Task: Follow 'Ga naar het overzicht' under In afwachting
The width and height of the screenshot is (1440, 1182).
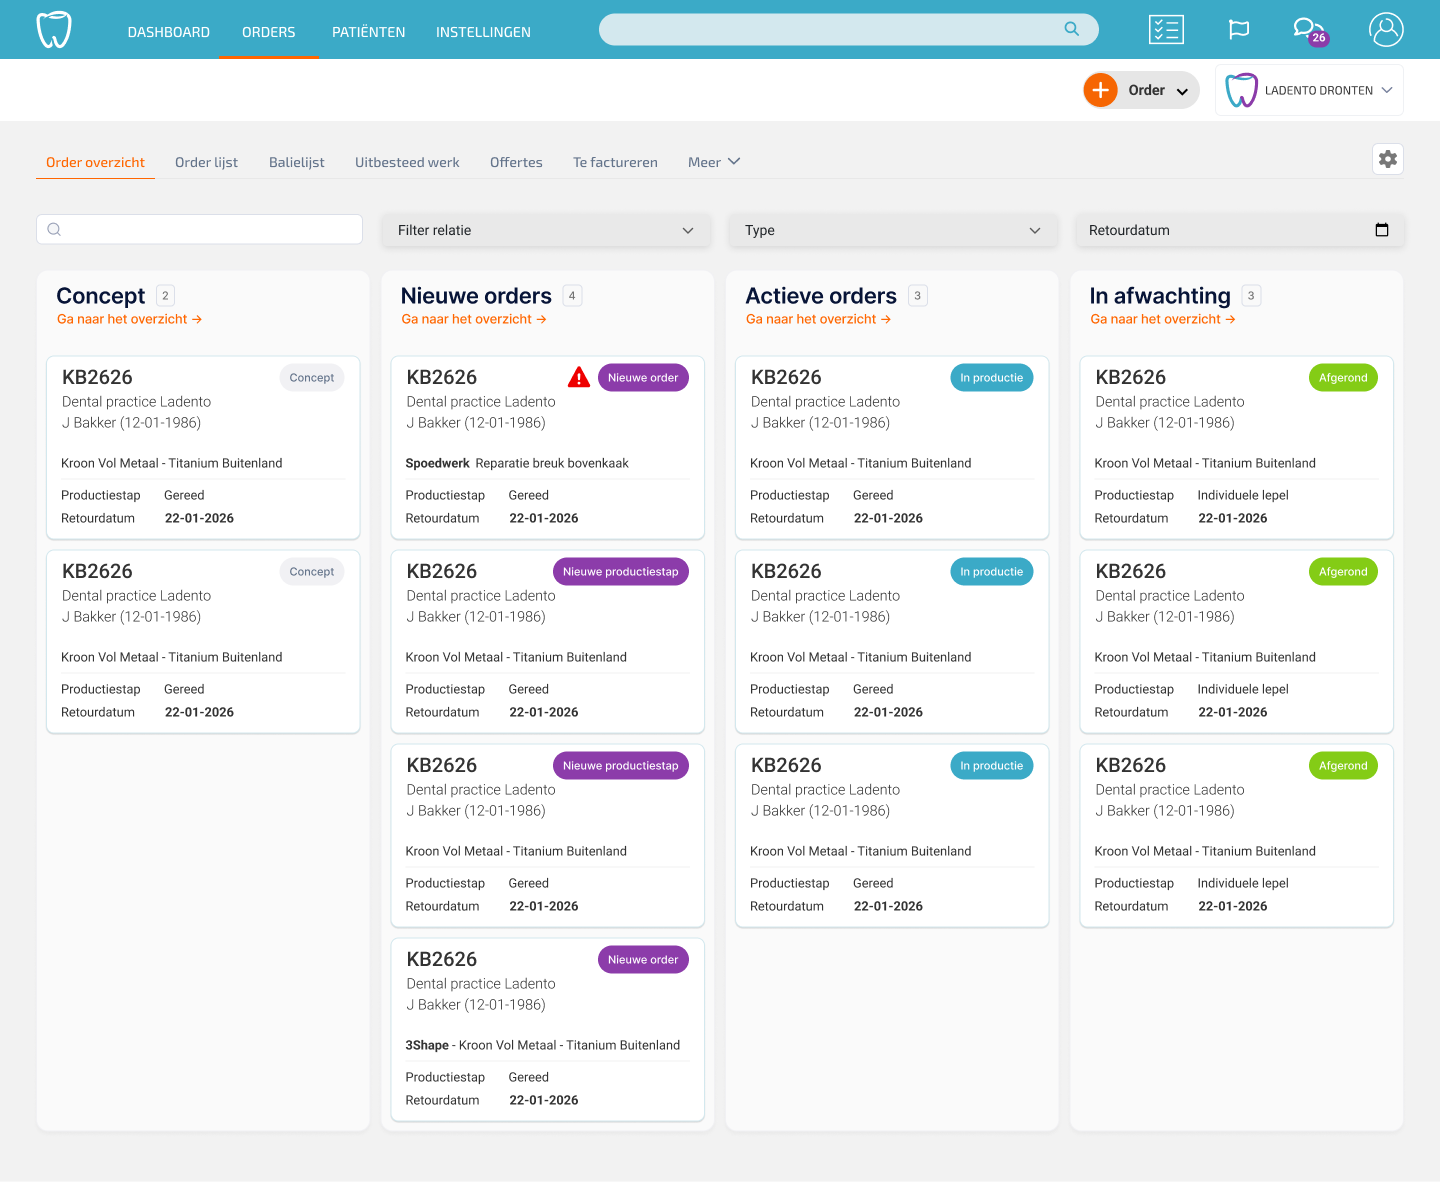Action: [x=1162, y=319]
